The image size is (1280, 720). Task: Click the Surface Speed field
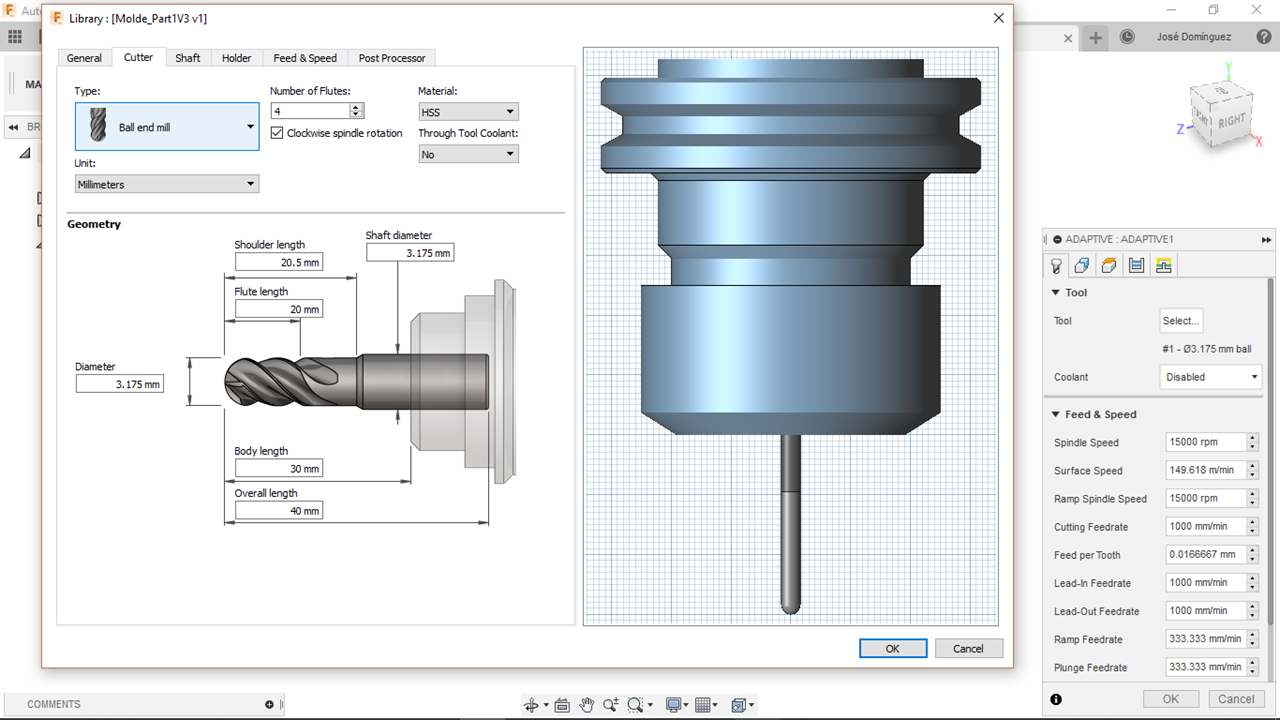(1206, 470)
